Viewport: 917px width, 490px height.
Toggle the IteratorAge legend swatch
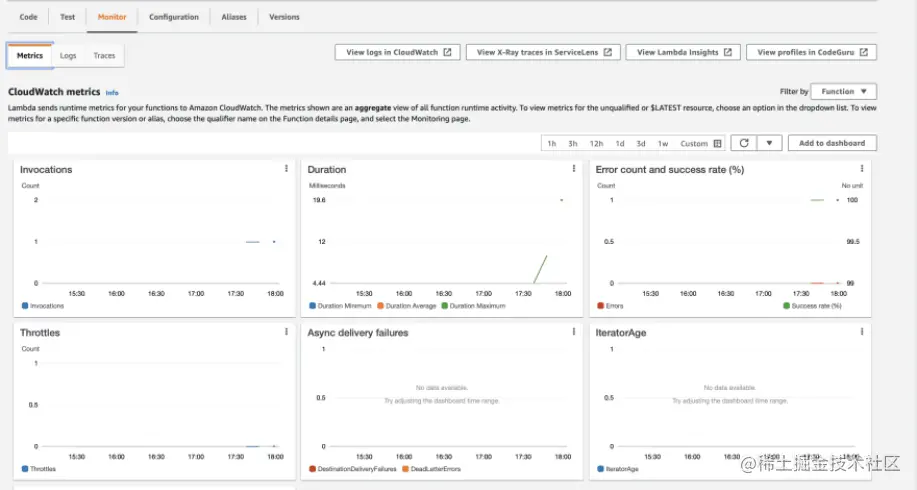pyautogui.click(x=600, y=468)
